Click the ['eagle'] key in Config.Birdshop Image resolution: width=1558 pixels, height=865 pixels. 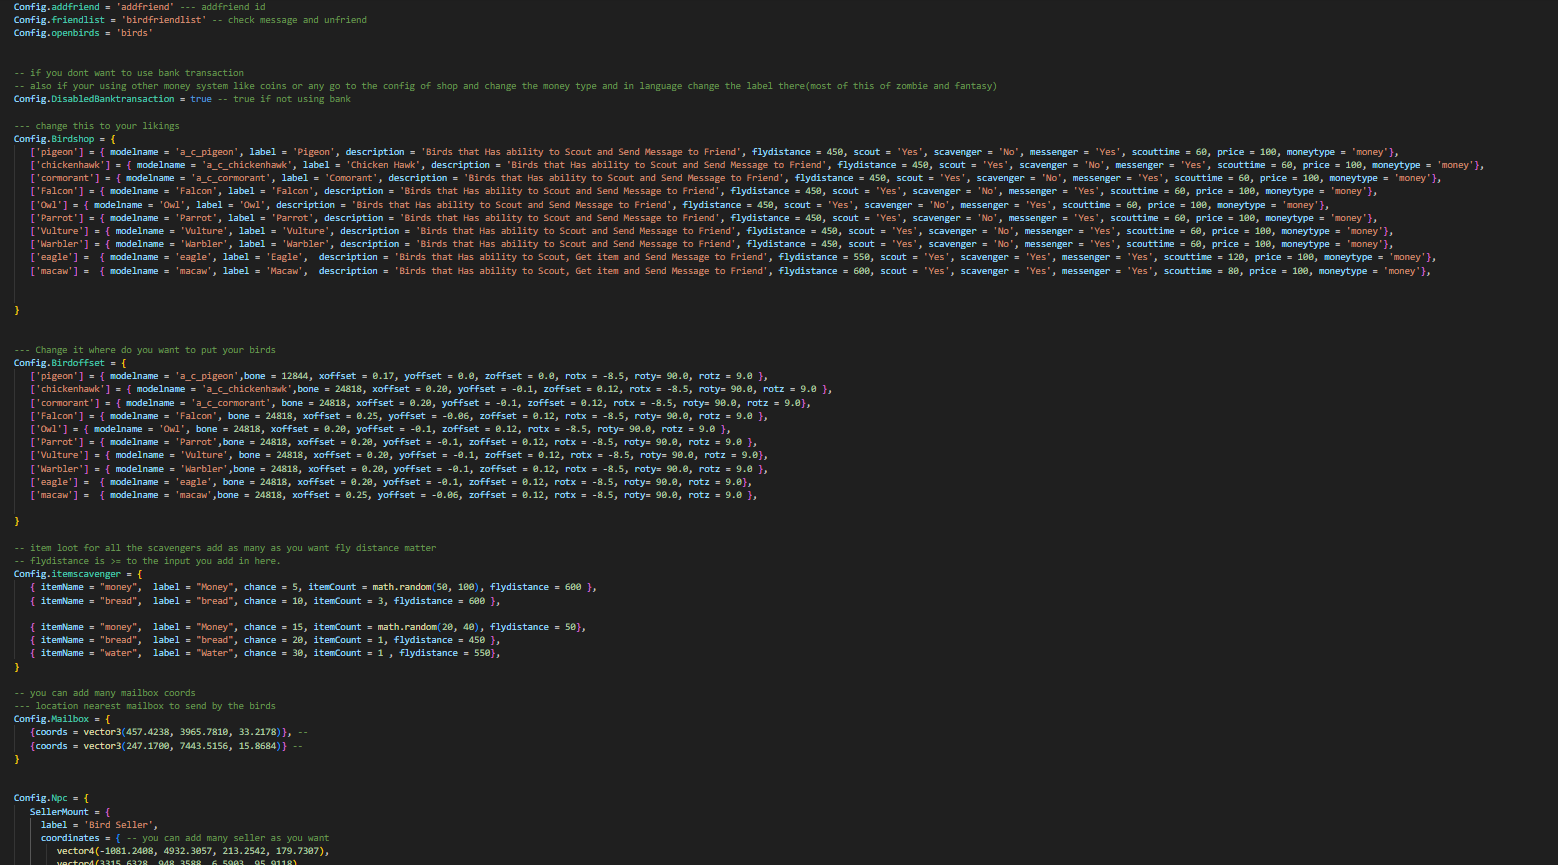tap(54, 257)
